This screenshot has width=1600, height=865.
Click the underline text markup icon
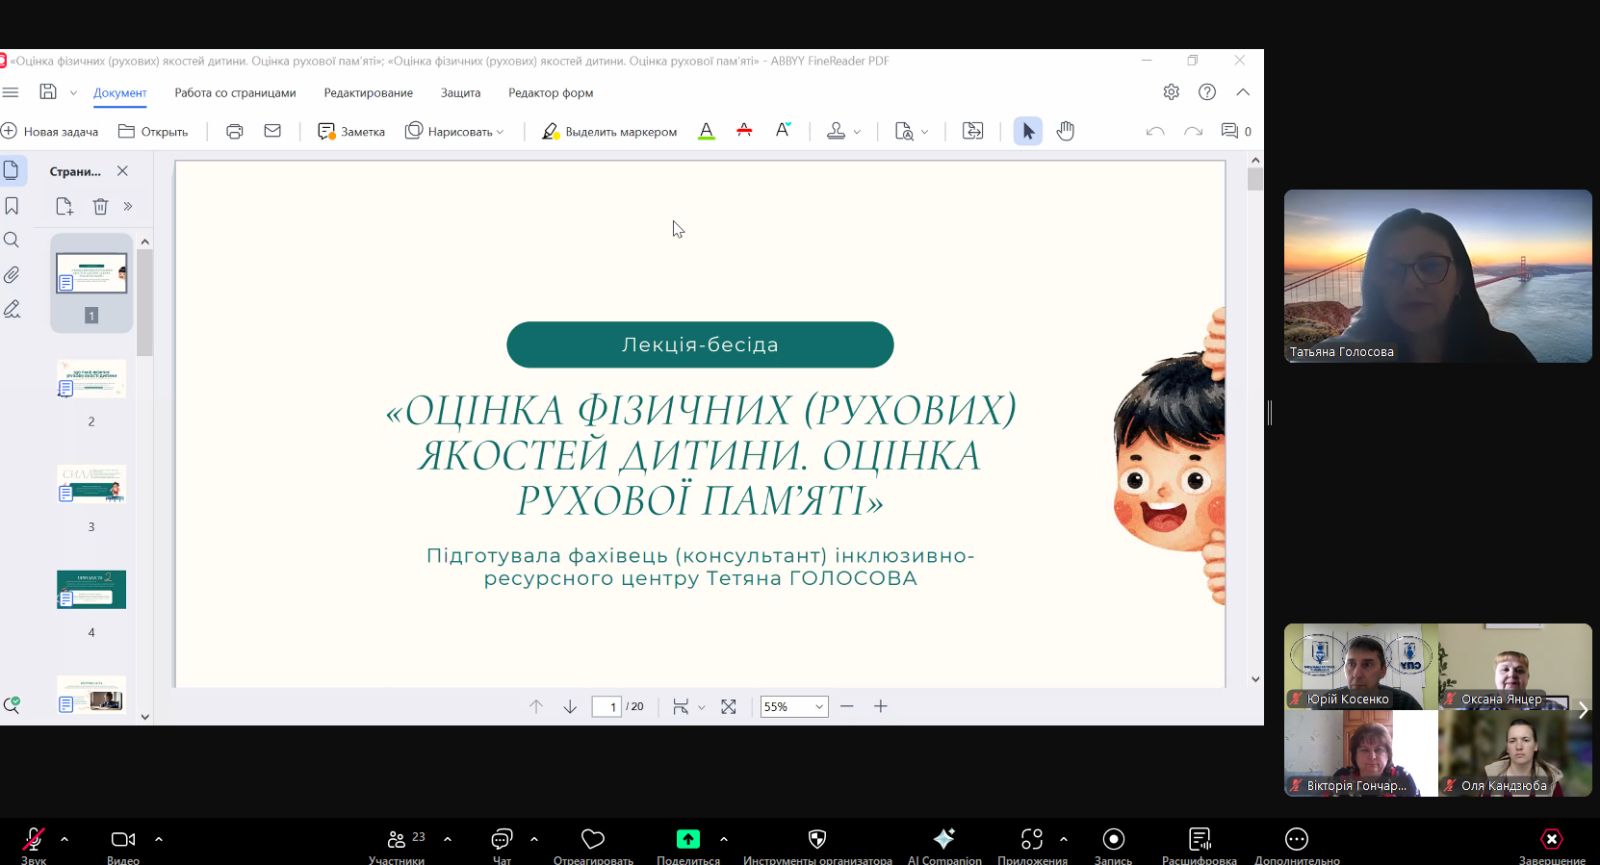[706, 131]
